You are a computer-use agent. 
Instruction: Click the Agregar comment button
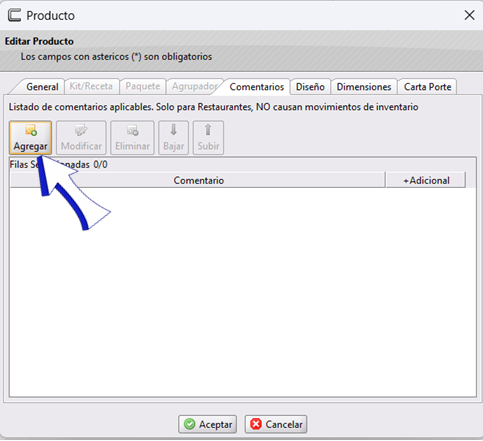pyautogui.click(x=30, y=138)
